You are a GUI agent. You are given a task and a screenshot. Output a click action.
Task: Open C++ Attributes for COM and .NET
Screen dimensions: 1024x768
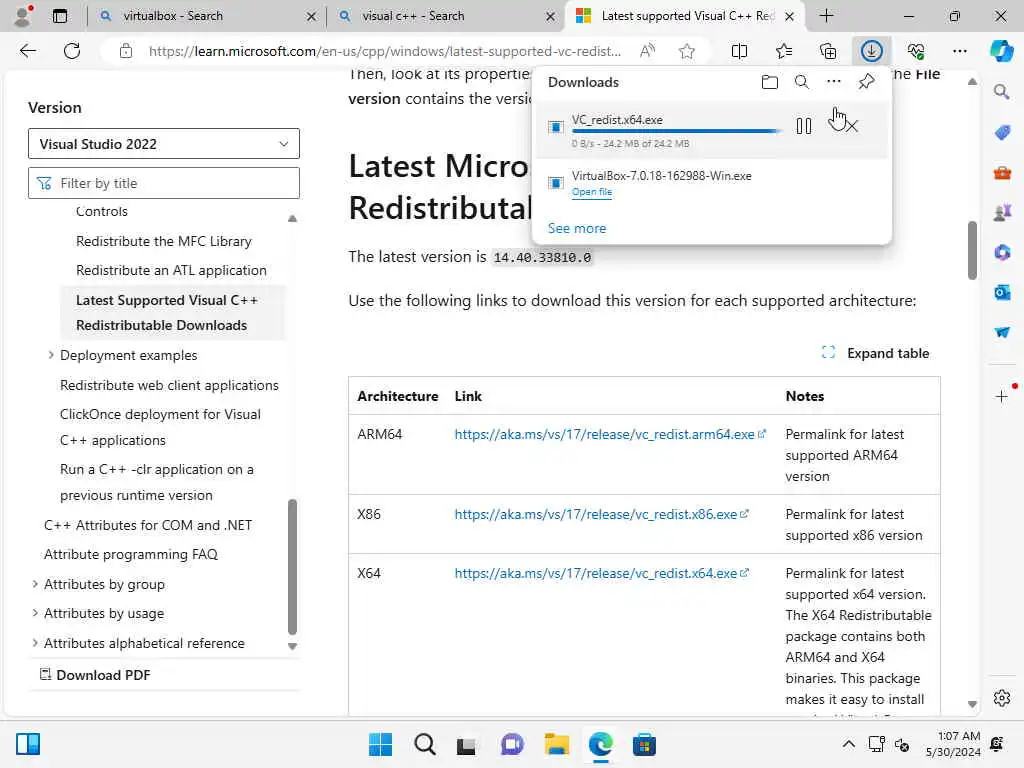point(148,525)
